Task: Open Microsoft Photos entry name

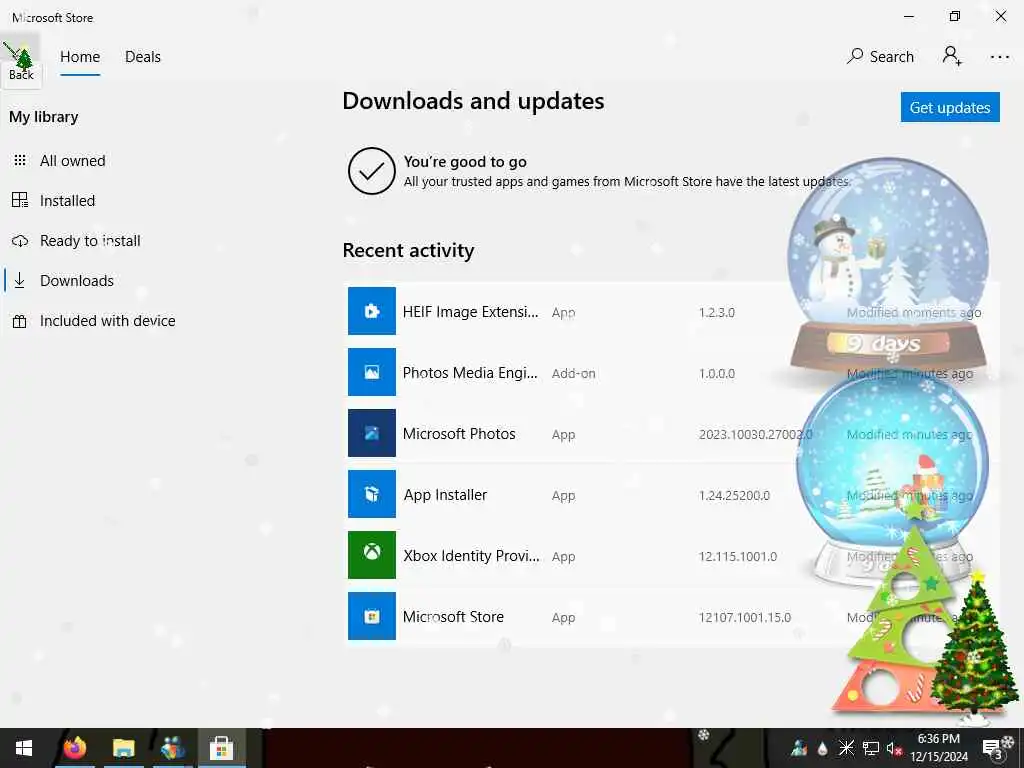Action: point(459,434)
